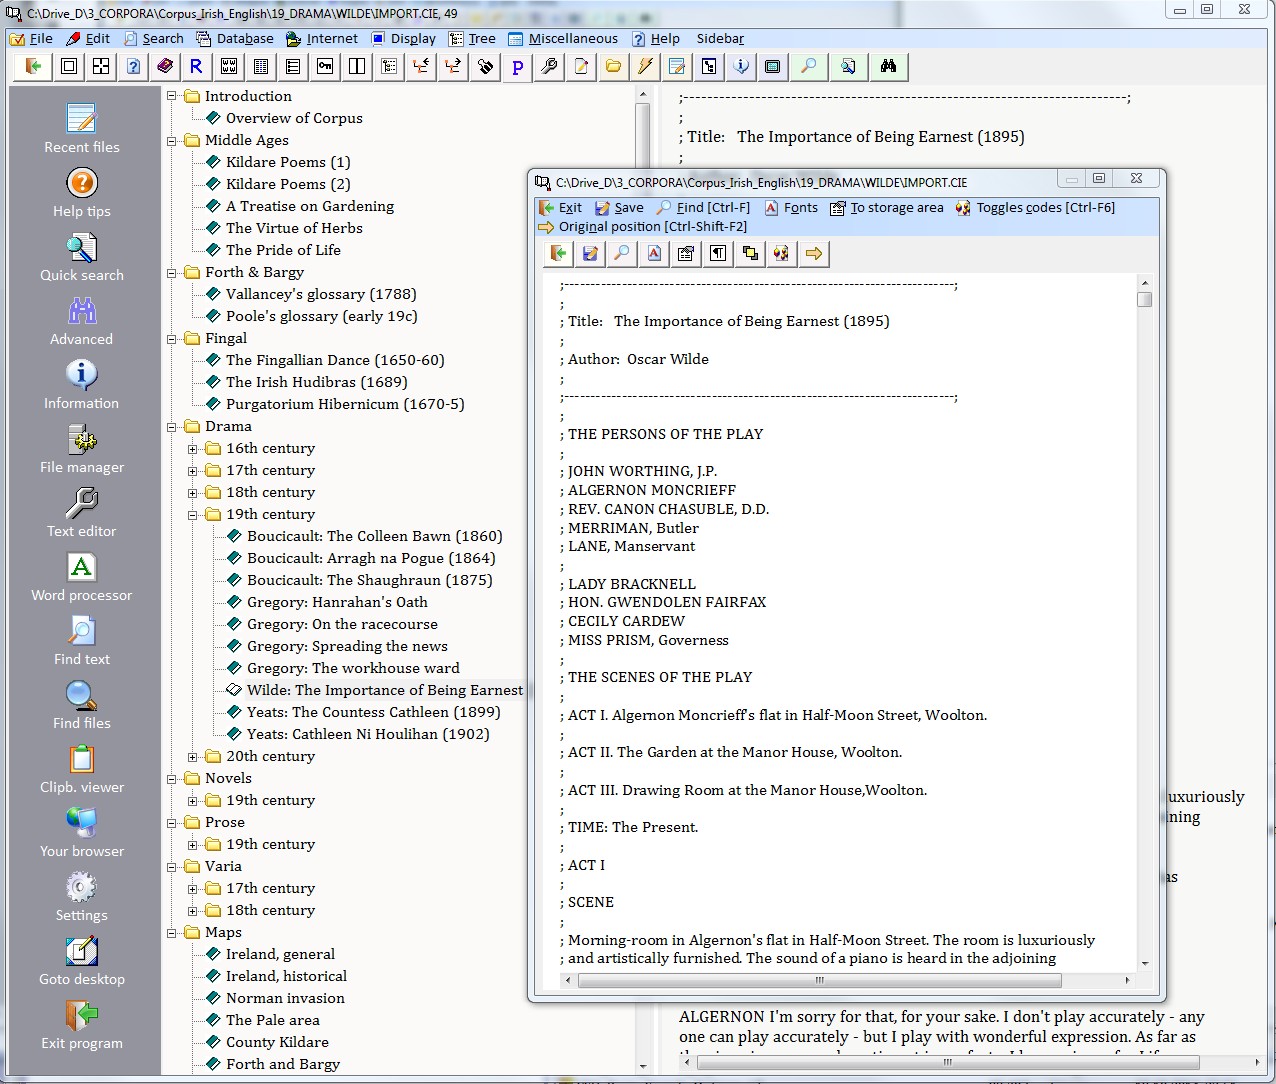
Task: Click the Settings gear in sidebar
Action: [81, 888]
